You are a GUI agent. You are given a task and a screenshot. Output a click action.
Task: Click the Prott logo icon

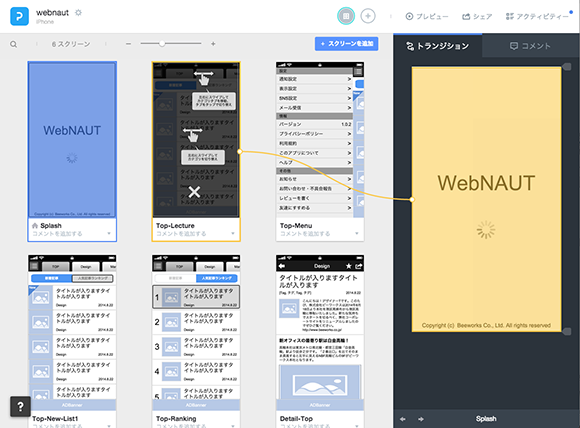pos(19,16)
